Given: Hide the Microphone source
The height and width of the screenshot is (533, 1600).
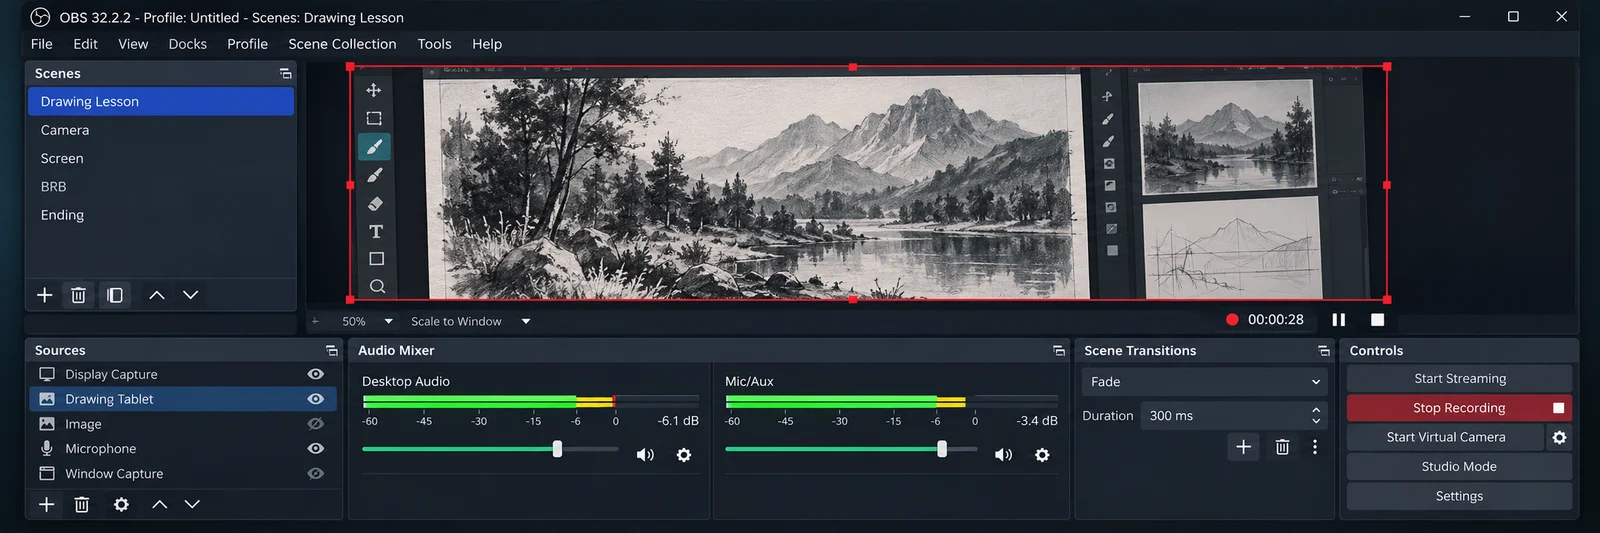Looking at the screenshot, I should coord(316,449).
